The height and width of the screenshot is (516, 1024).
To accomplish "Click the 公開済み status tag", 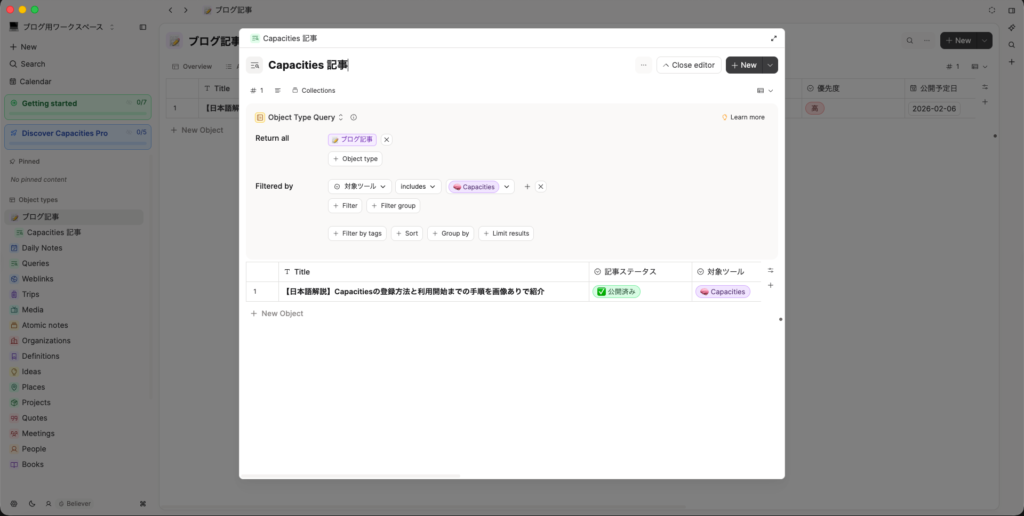I will coord(616,292).
